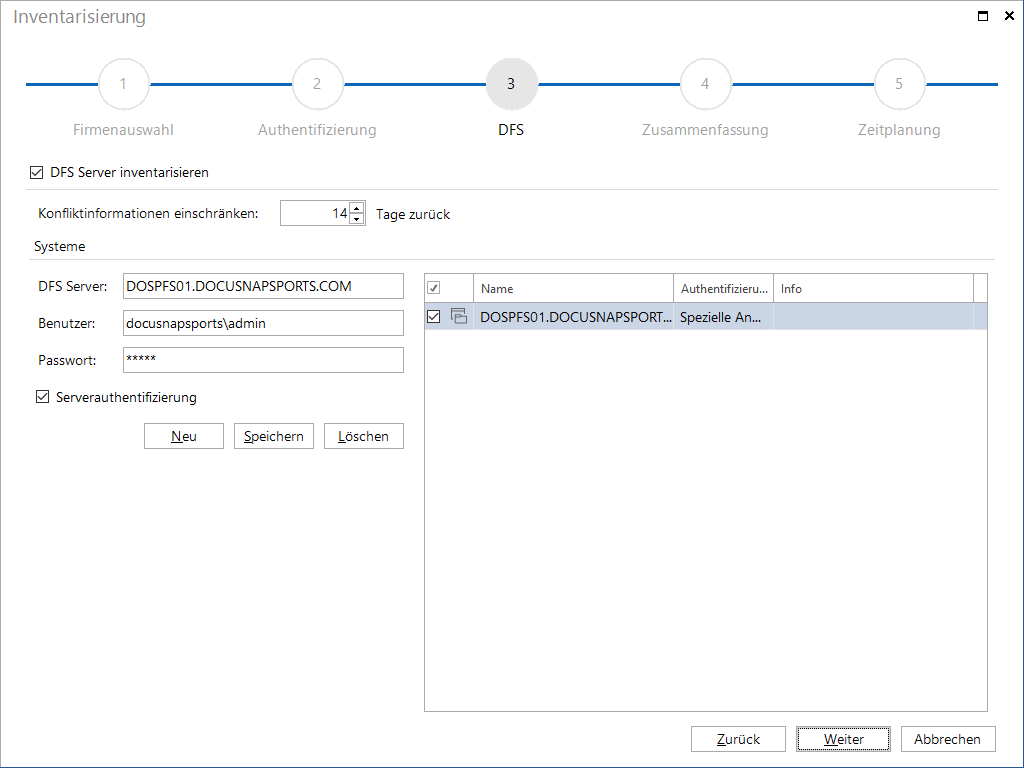Click the Spezielle An... cell
Image resolution: width=1024 pixels, height=768 pixels.
724,317
